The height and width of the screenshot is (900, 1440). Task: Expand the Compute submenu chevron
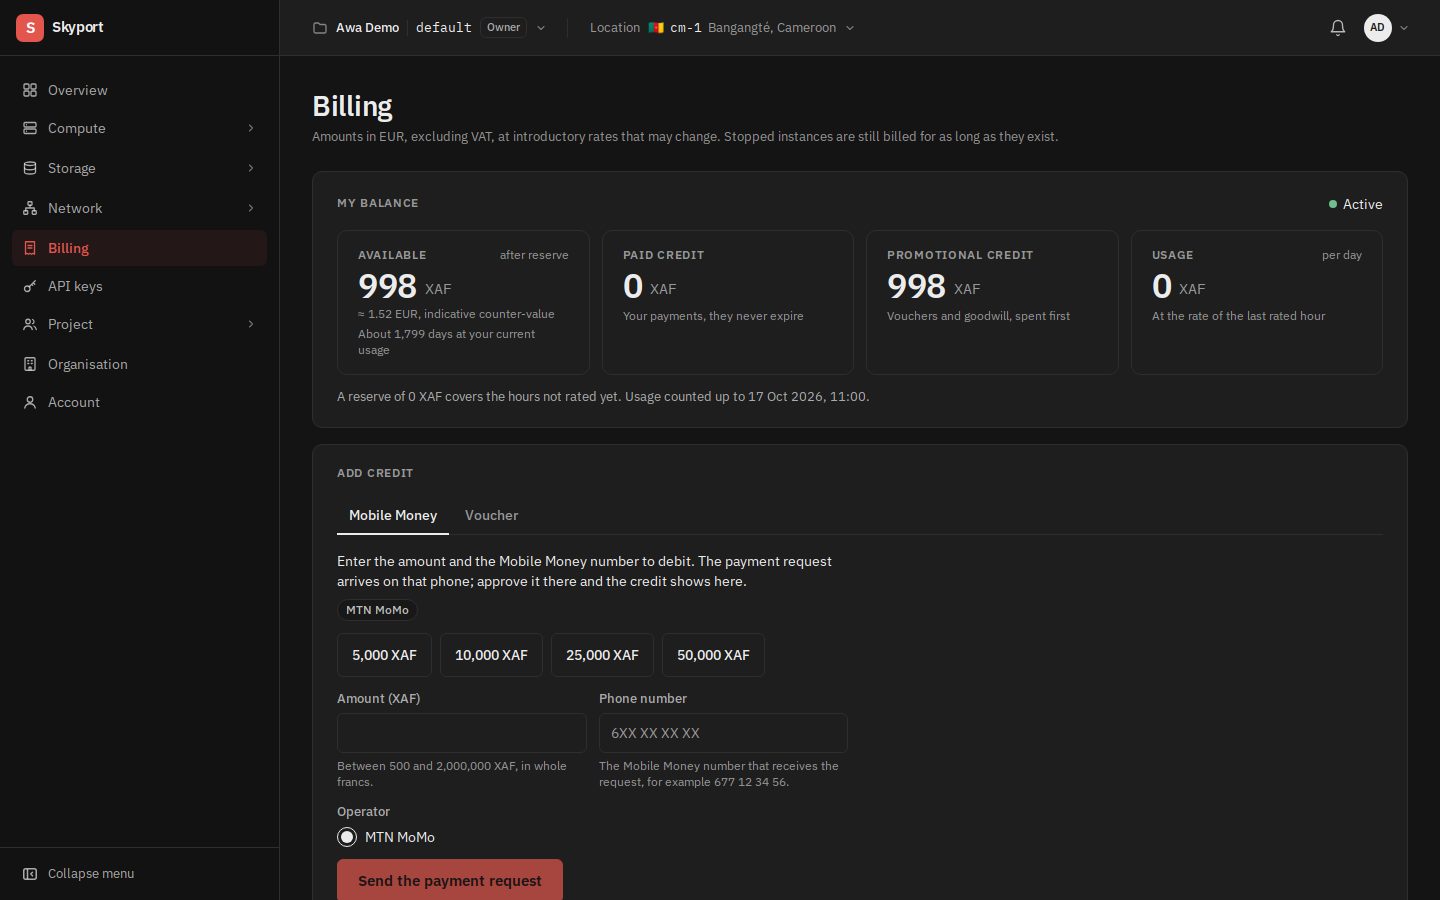pyautogui.click(x=251, y=128)
